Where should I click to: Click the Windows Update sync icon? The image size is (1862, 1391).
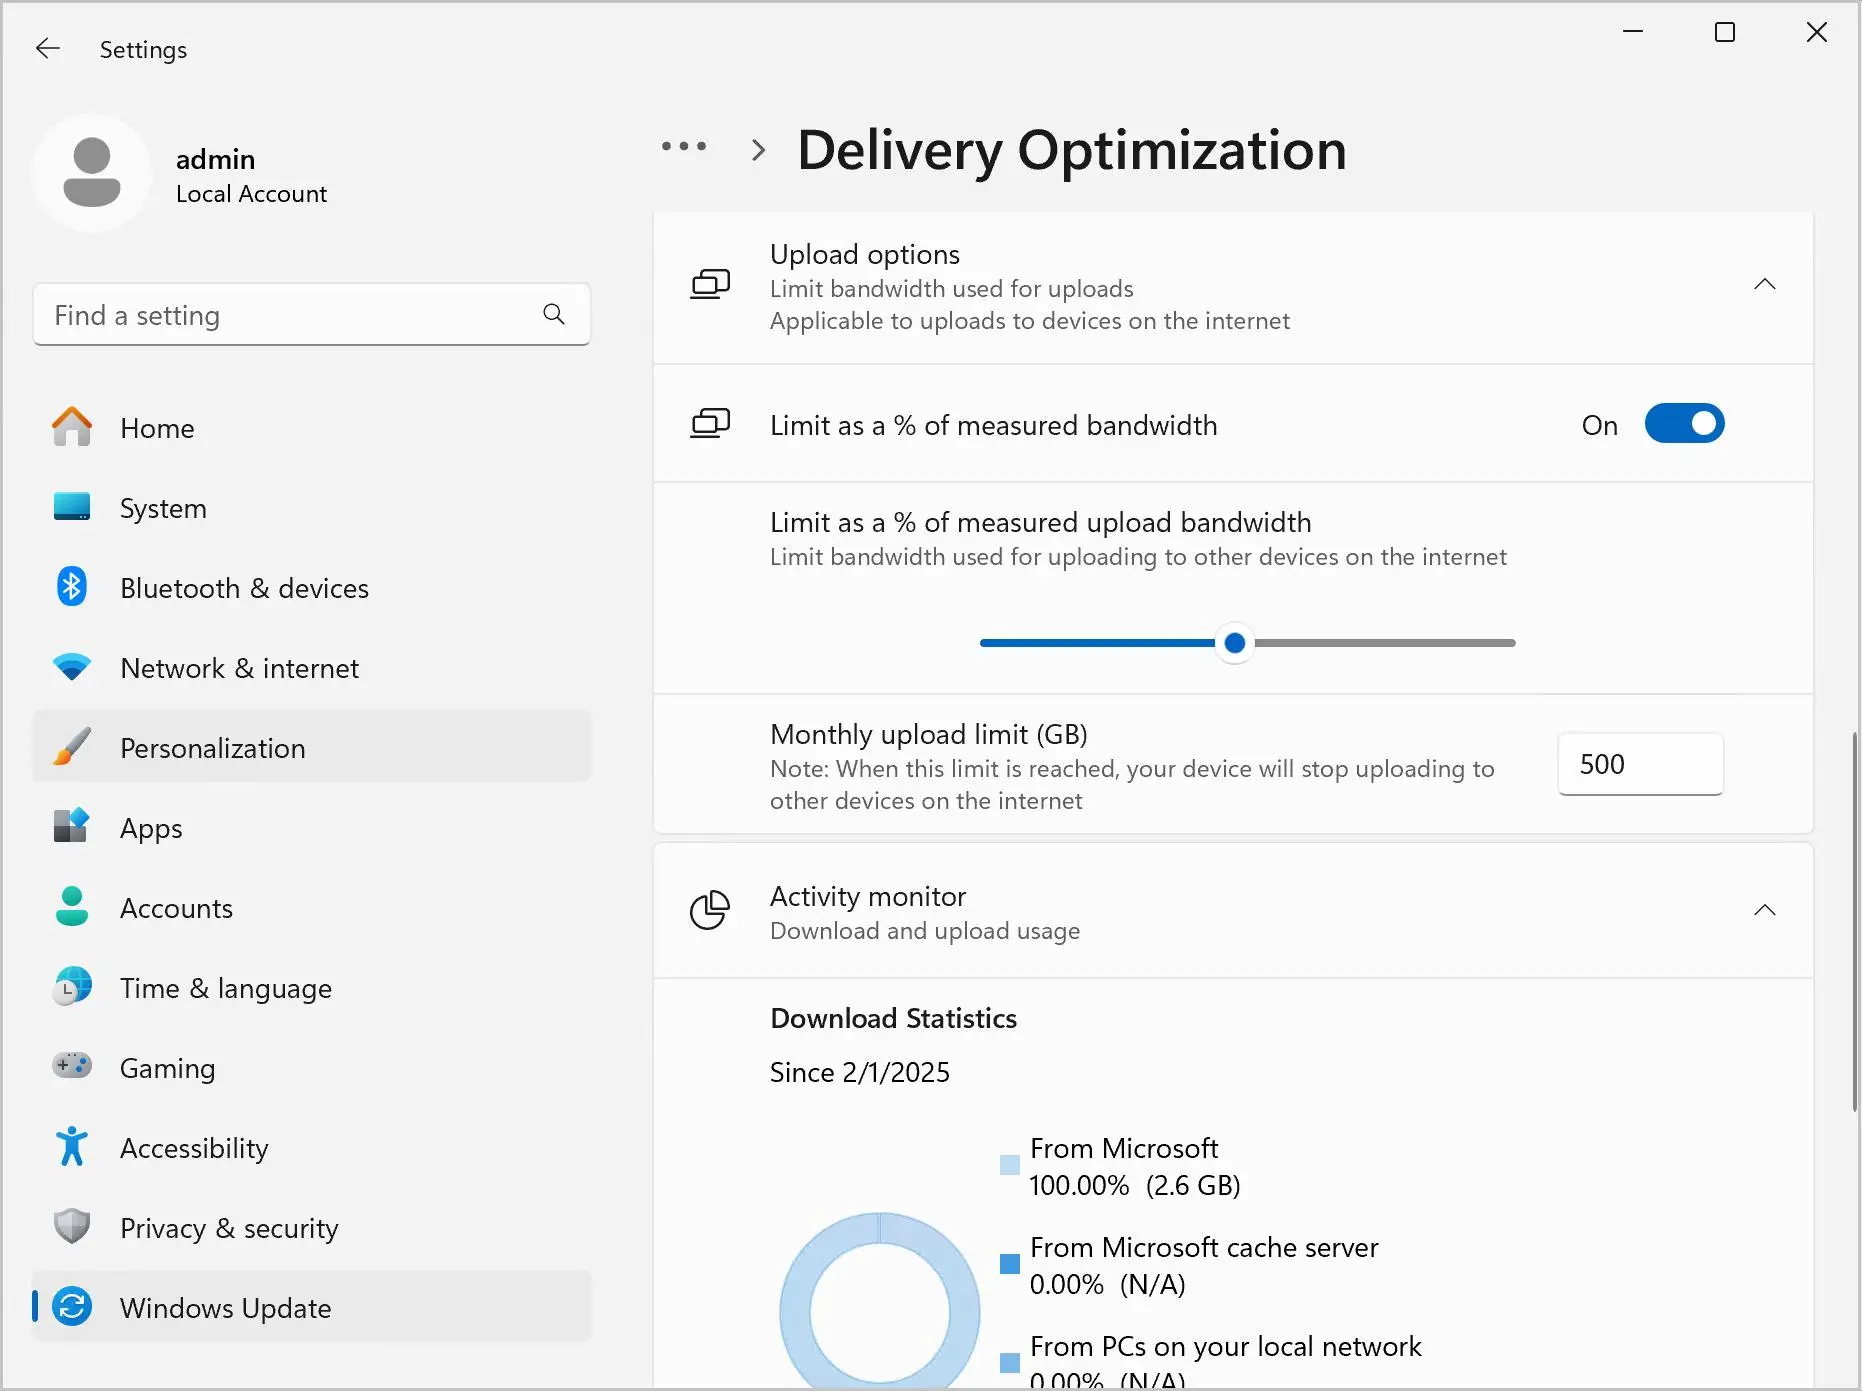(72, 1307)
